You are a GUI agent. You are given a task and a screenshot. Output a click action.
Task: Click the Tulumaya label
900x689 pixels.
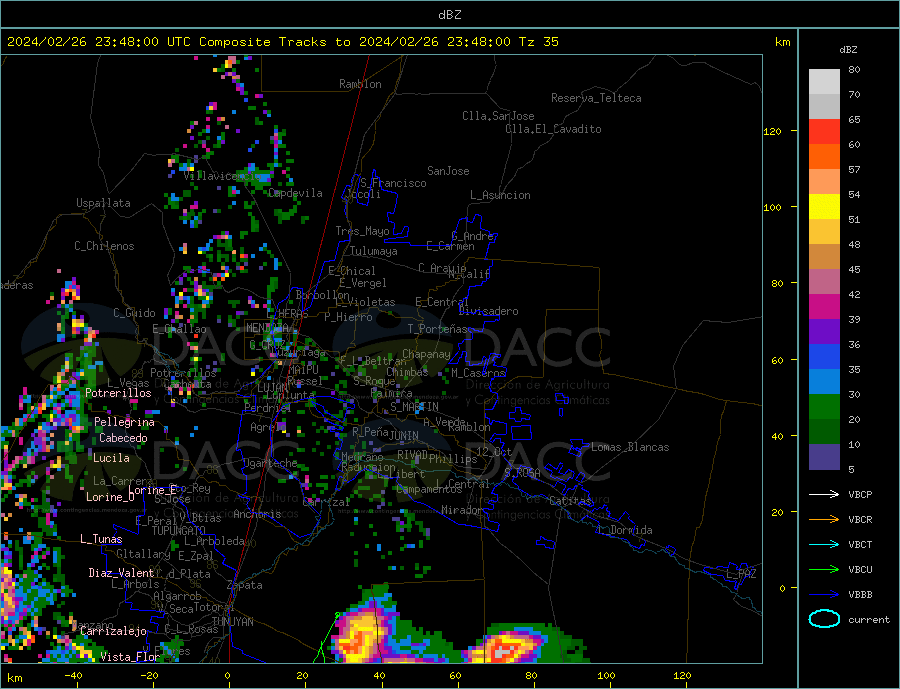pos(374,251)
